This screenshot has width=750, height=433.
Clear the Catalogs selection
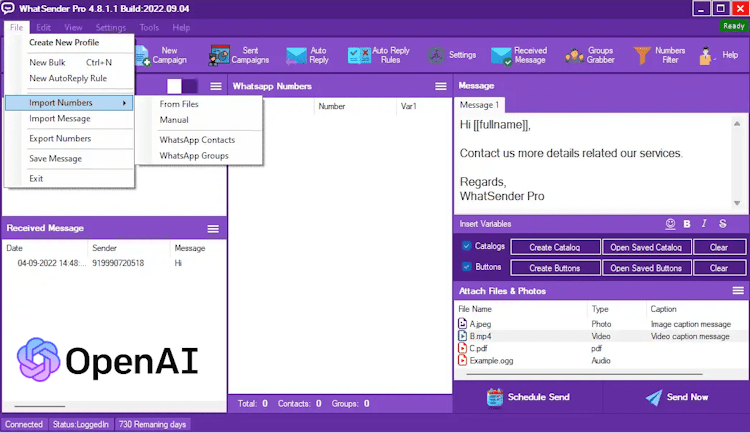pos(719,247)
